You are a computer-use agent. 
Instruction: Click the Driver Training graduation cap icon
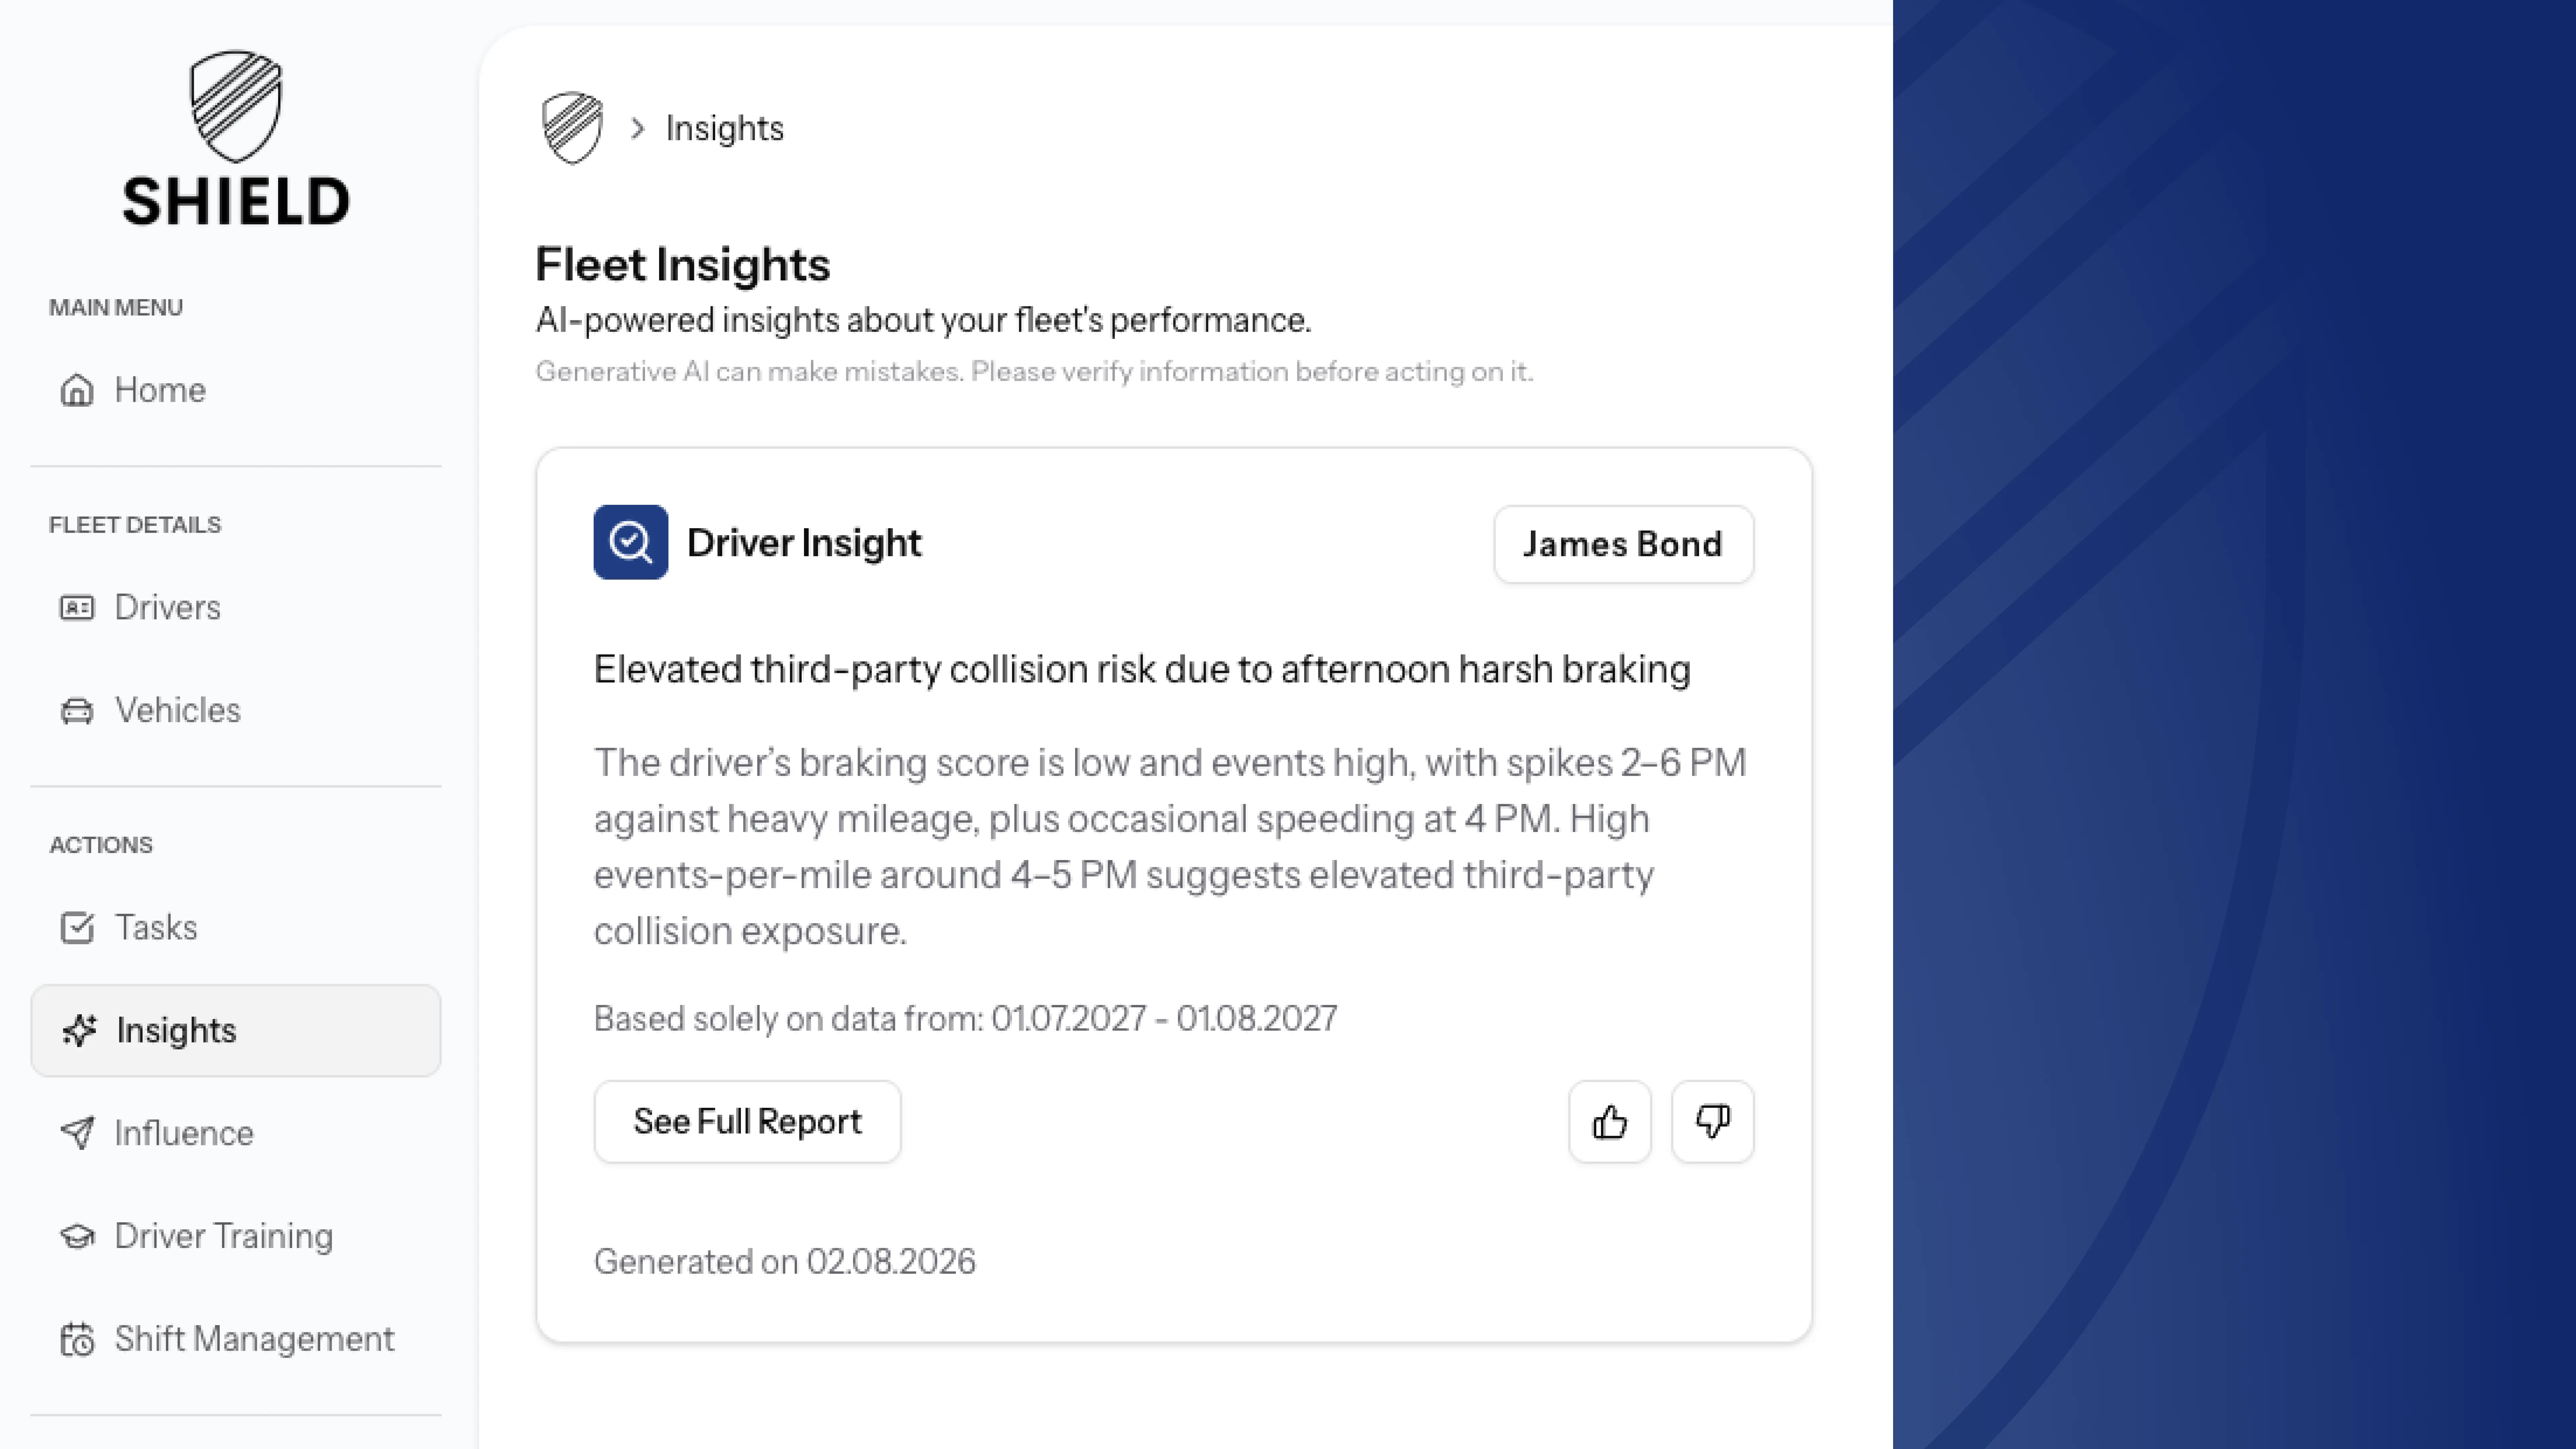(x=77, y=1236)
